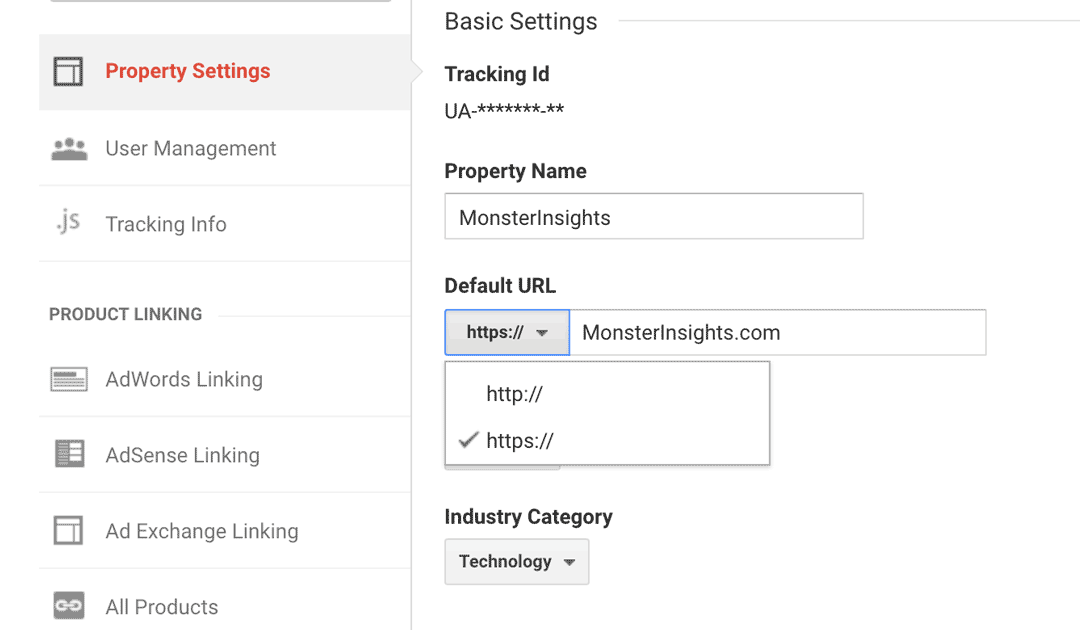The height and width of the screenshot is (630, 1080).
Task: Click inside the Property Name field
Action: coord(654,216)
